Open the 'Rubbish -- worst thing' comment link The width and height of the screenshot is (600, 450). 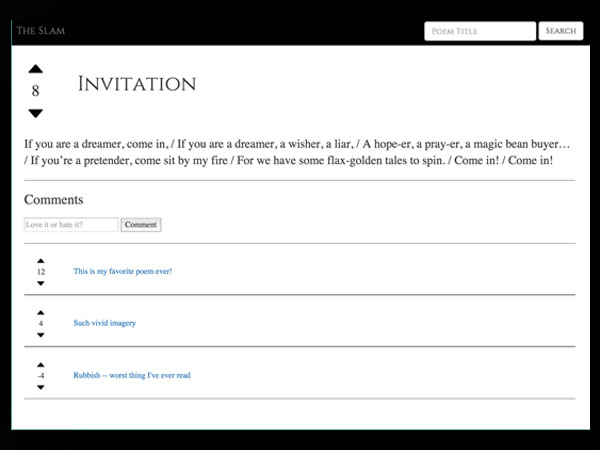[131, 375]
